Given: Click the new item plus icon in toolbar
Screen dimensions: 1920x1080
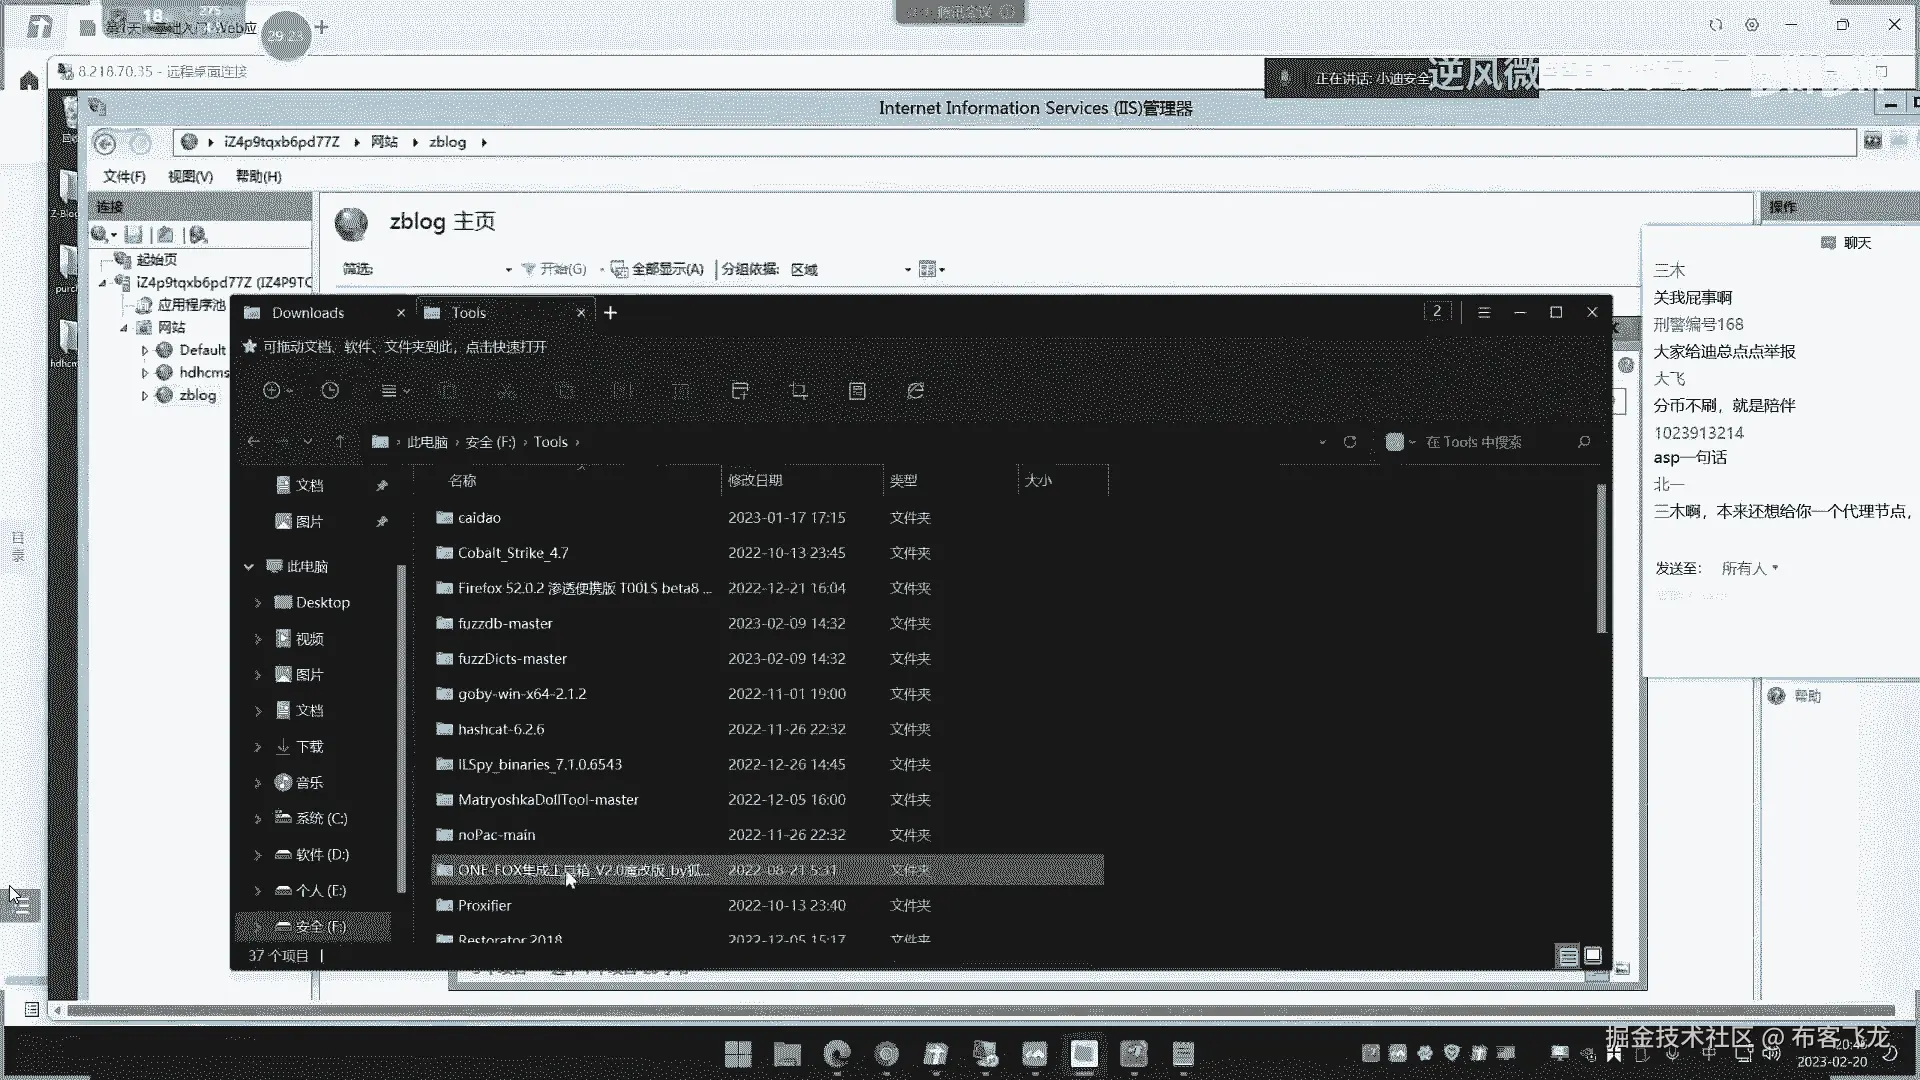Looking at the screenshot, I should pyautogui.click(x=272, y=391).
